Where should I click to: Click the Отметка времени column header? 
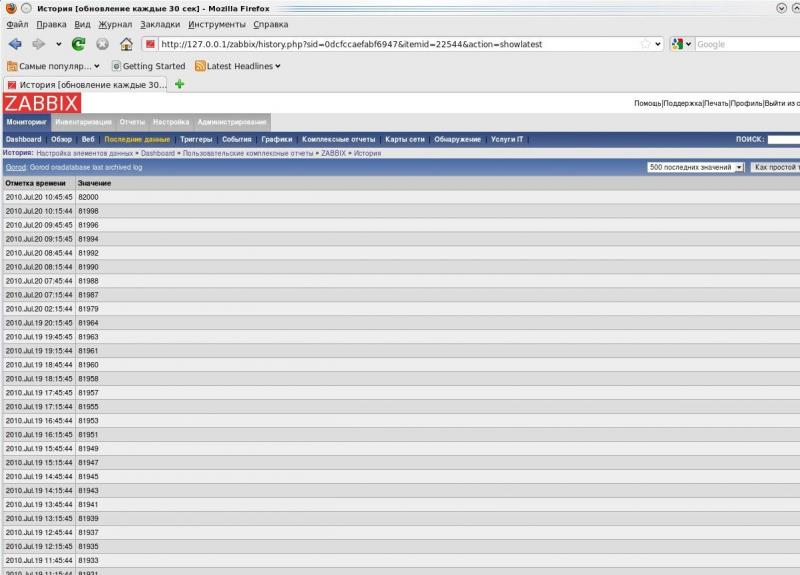(36, 183)
